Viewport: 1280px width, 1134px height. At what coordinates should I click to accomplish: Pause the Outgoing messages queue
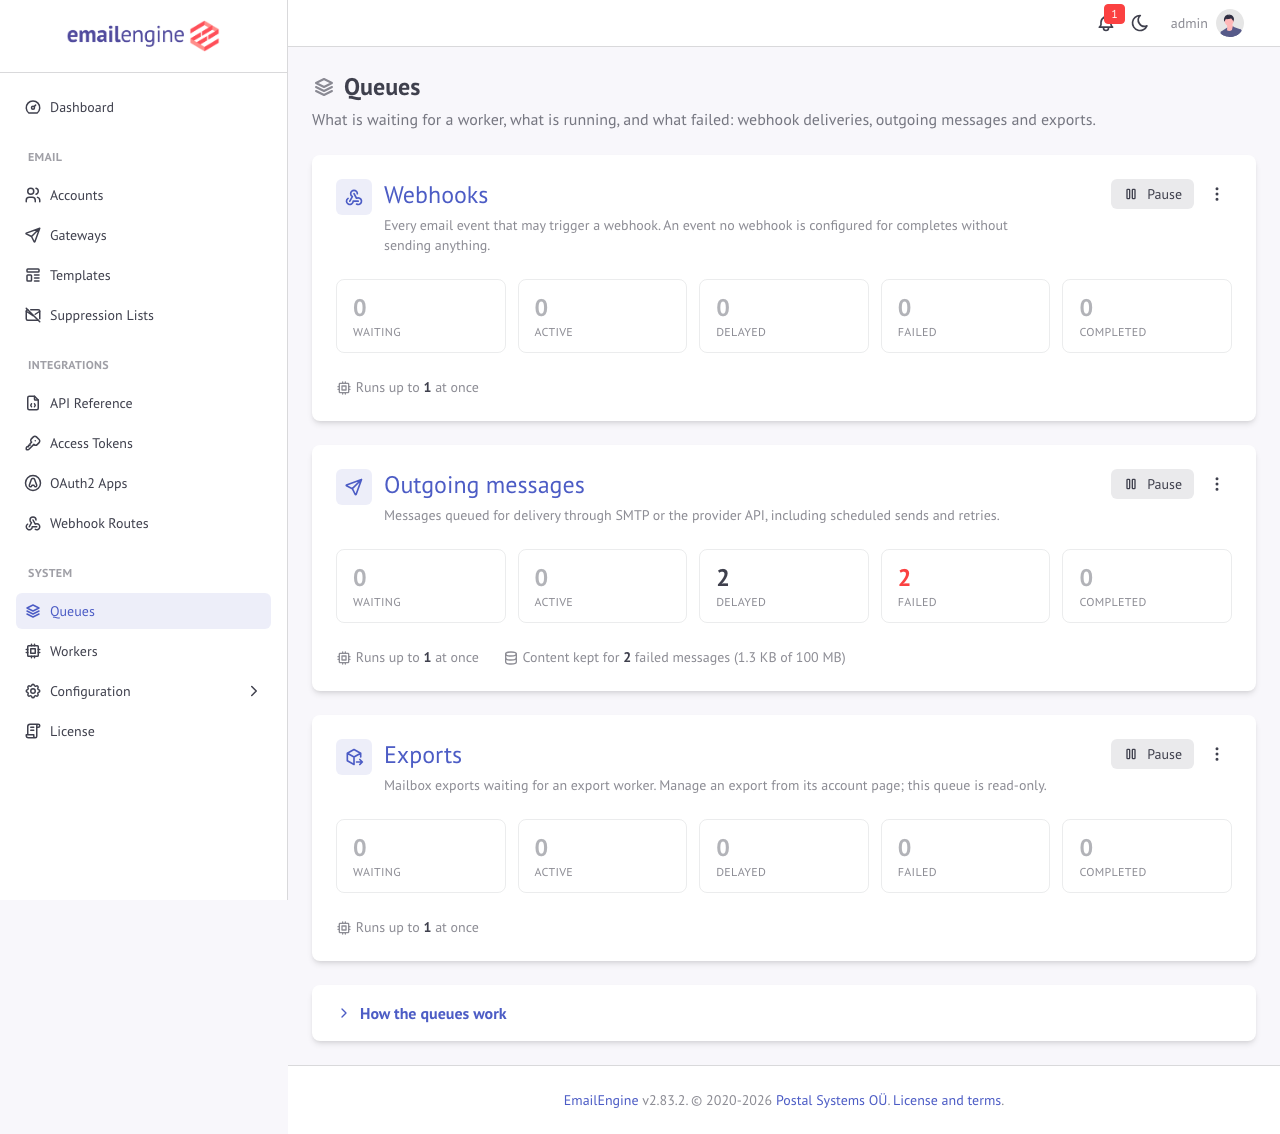(1152, 484)
